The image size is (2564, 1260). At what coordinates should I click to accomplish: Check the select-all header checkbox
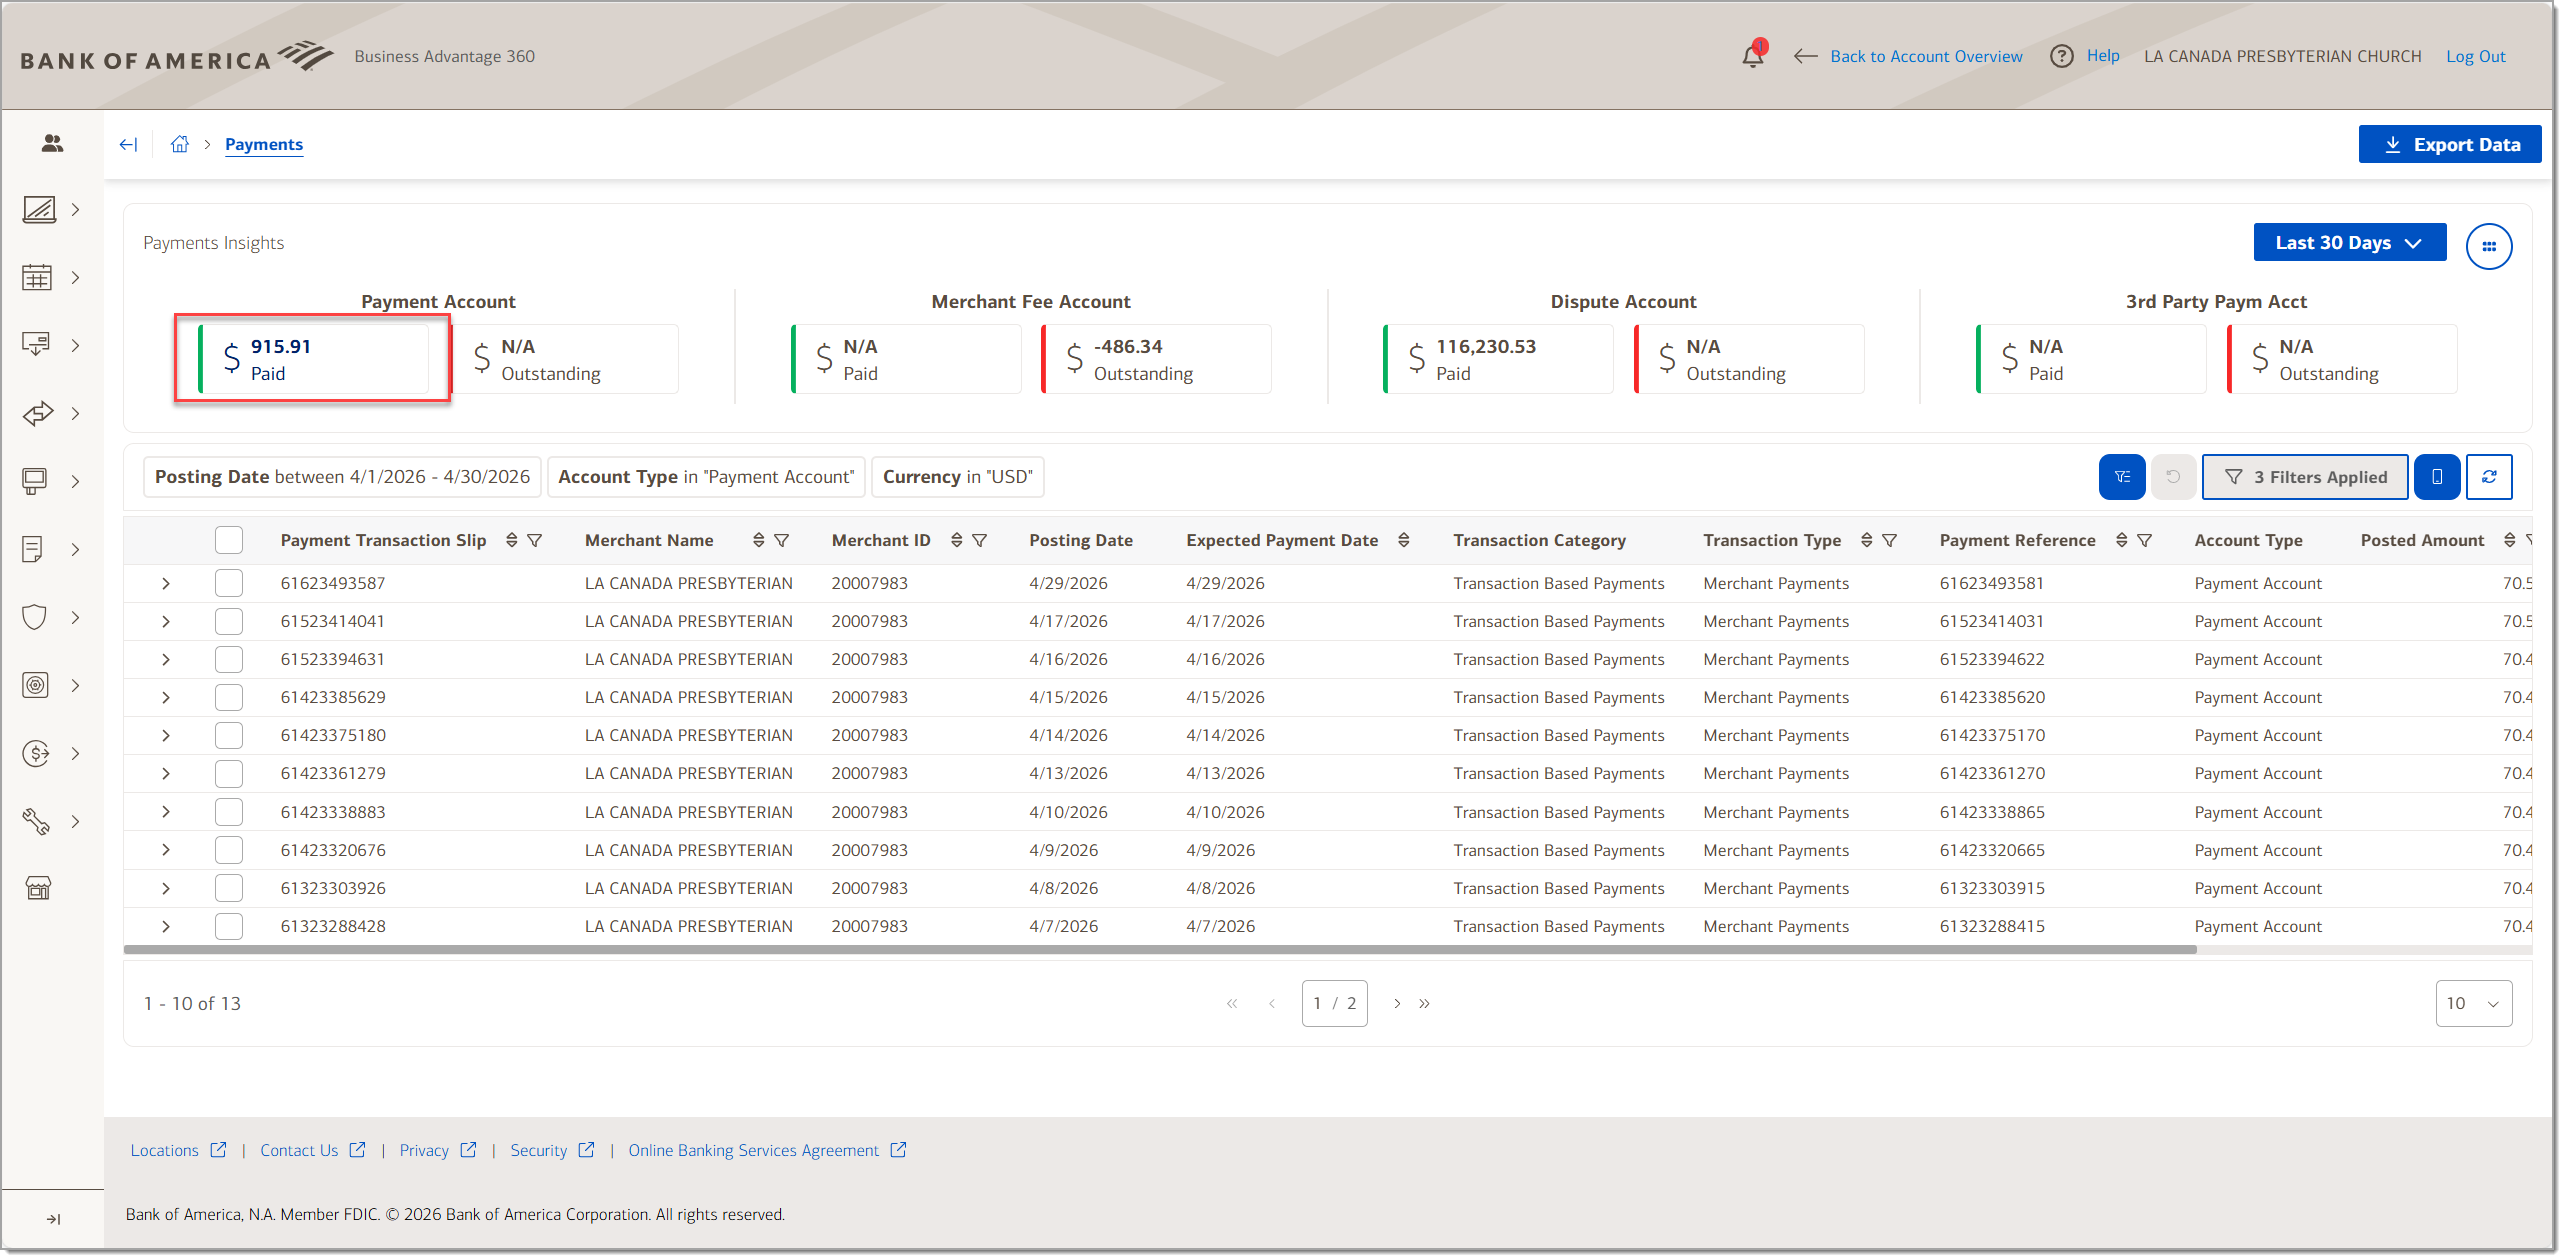click(229, 540)
